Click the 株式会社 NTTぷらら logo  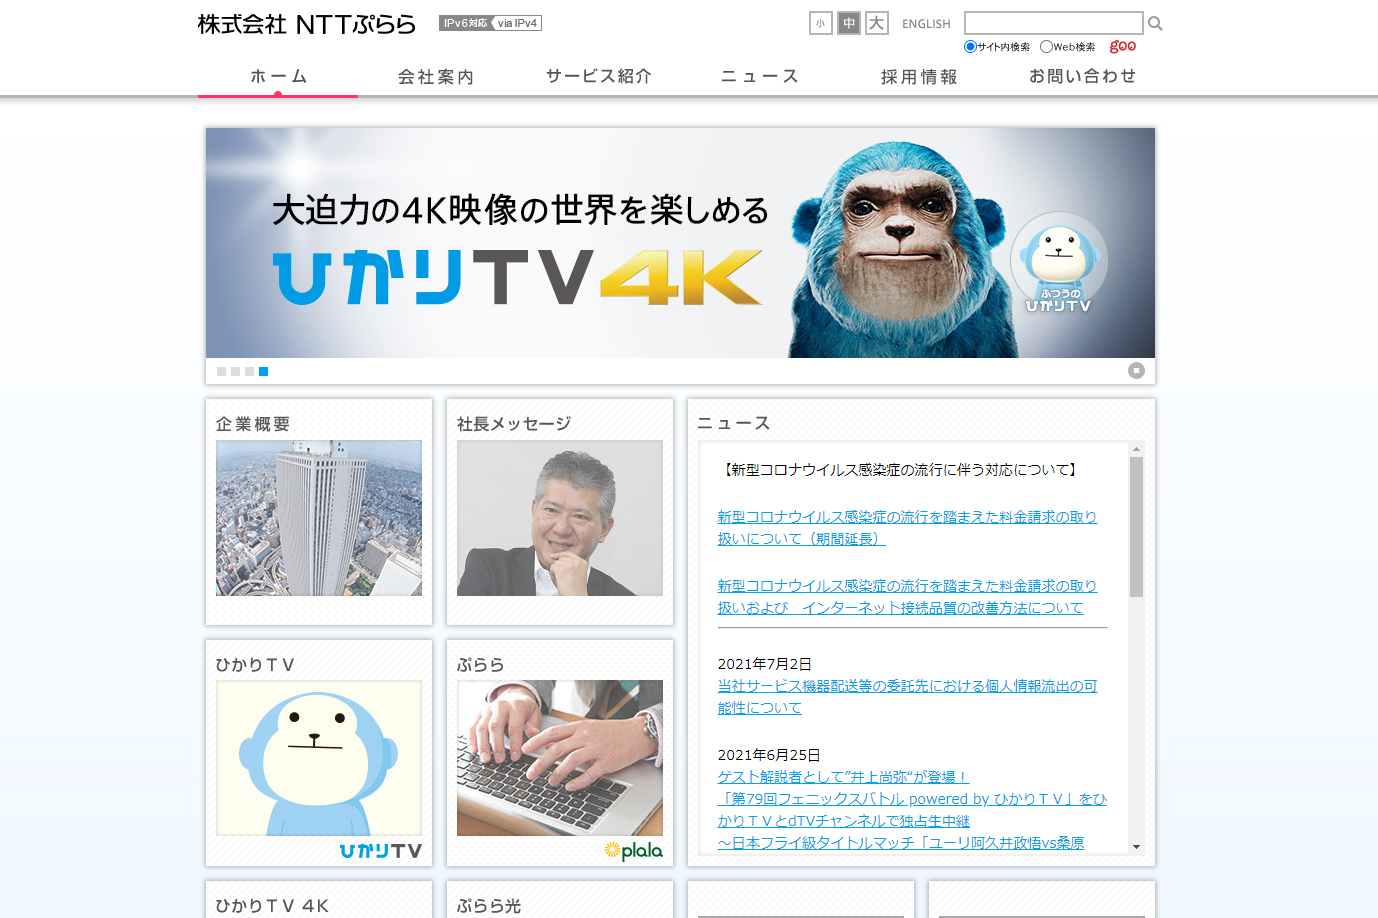point(307,24)
